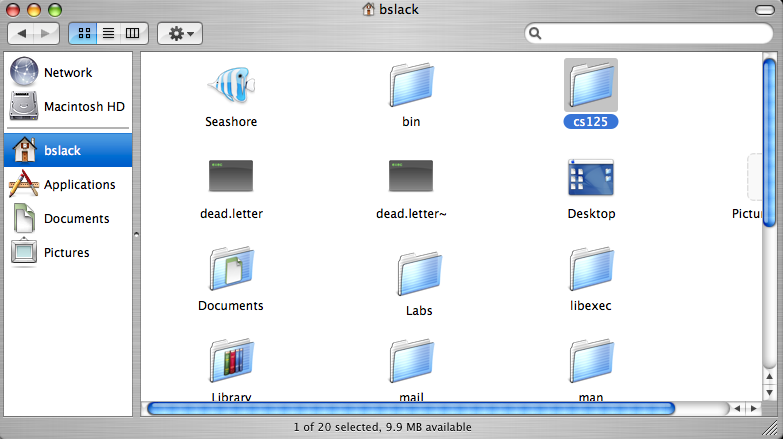Image resolution: width=783 pixels, height=439 pixels.
Task: Click the magnifier icon in search field
Action: pyautogui.click(x=537, y=34)
